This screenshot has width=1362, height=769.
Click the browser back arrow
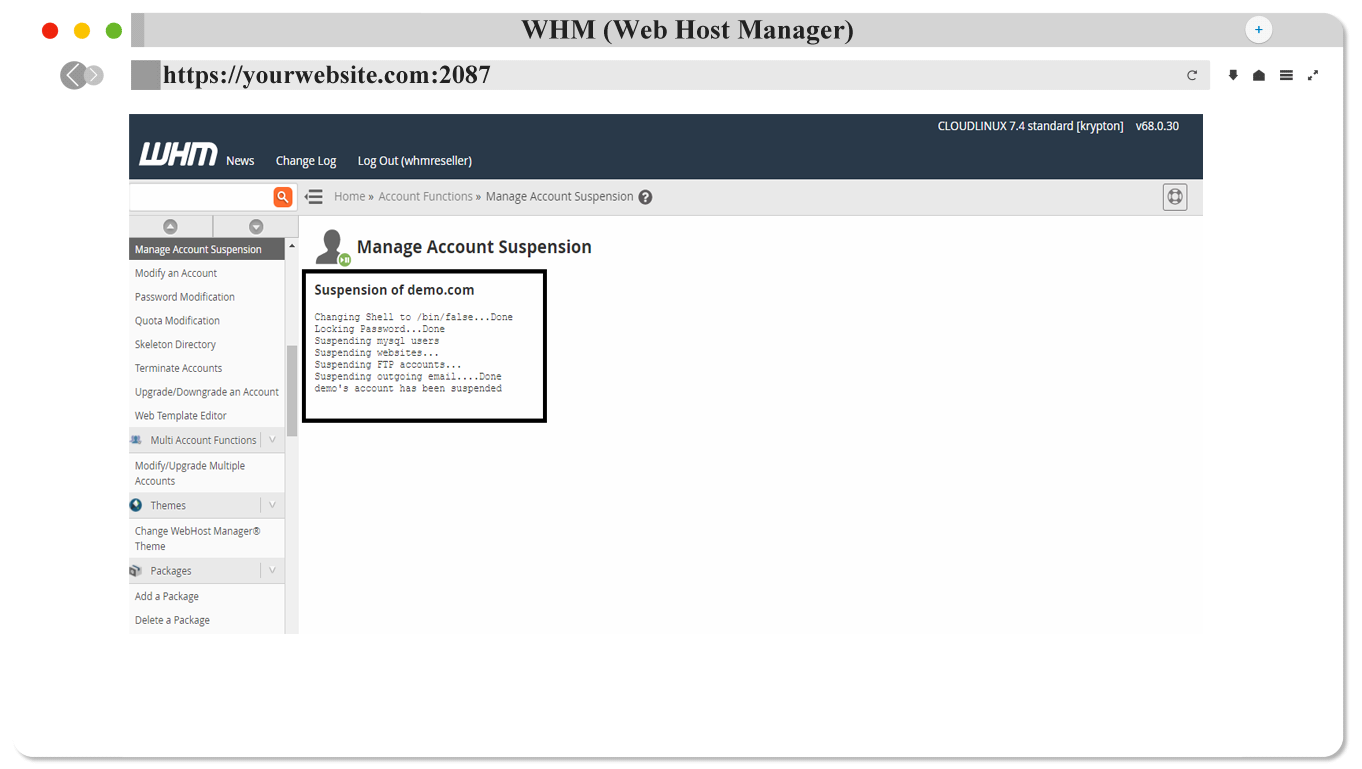tap(72, 75)
